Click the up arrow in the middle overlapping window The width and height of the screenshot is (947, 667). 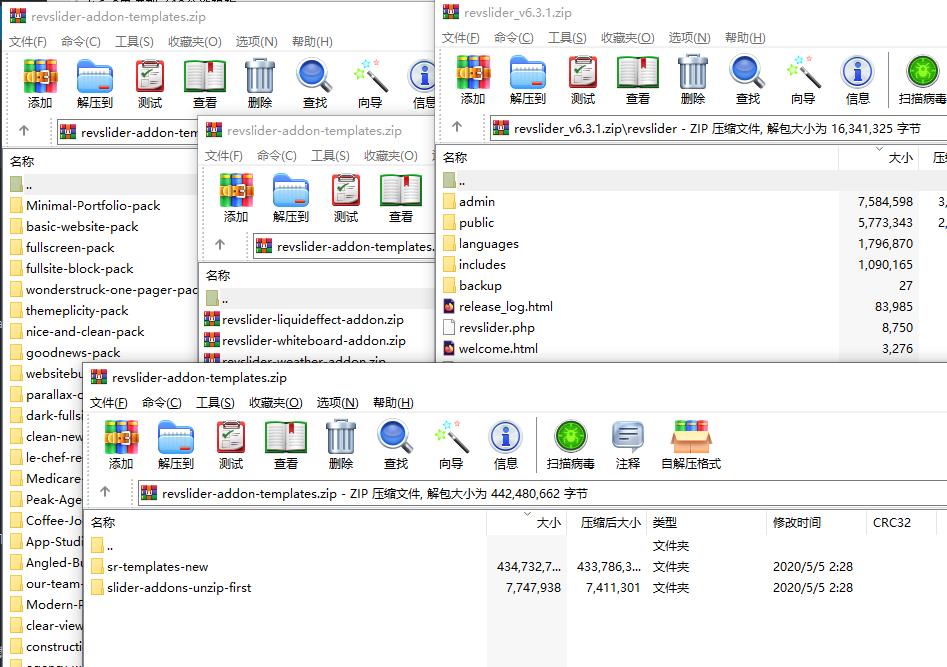220,244
